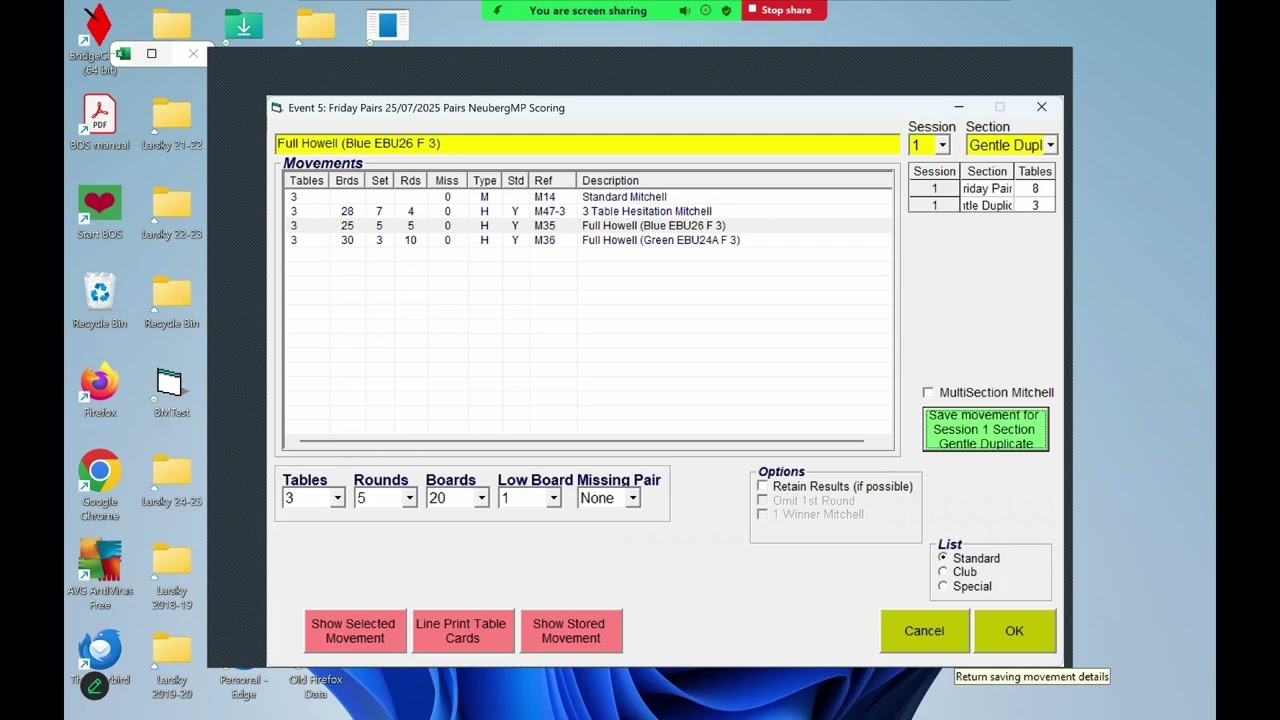Click the Show Selected Movement button

[x=354, y=631]
